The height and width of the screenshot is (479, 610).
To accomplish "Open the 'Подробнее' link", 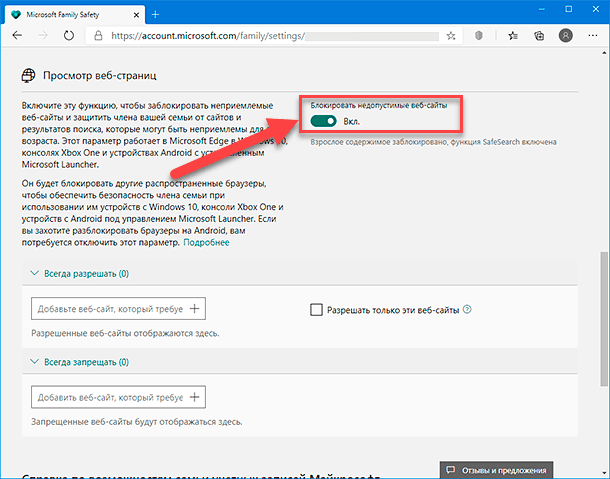I will pos(206,242).
